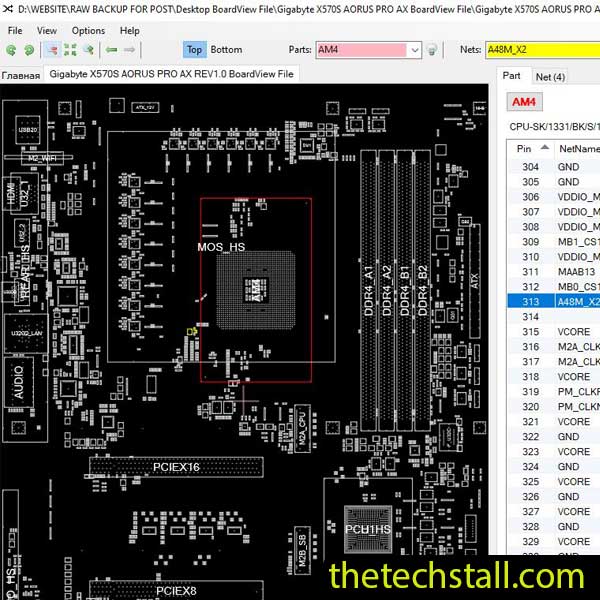Click the rotate left toolbar icon
Screen dimensions: 600x600
[12, 49]
